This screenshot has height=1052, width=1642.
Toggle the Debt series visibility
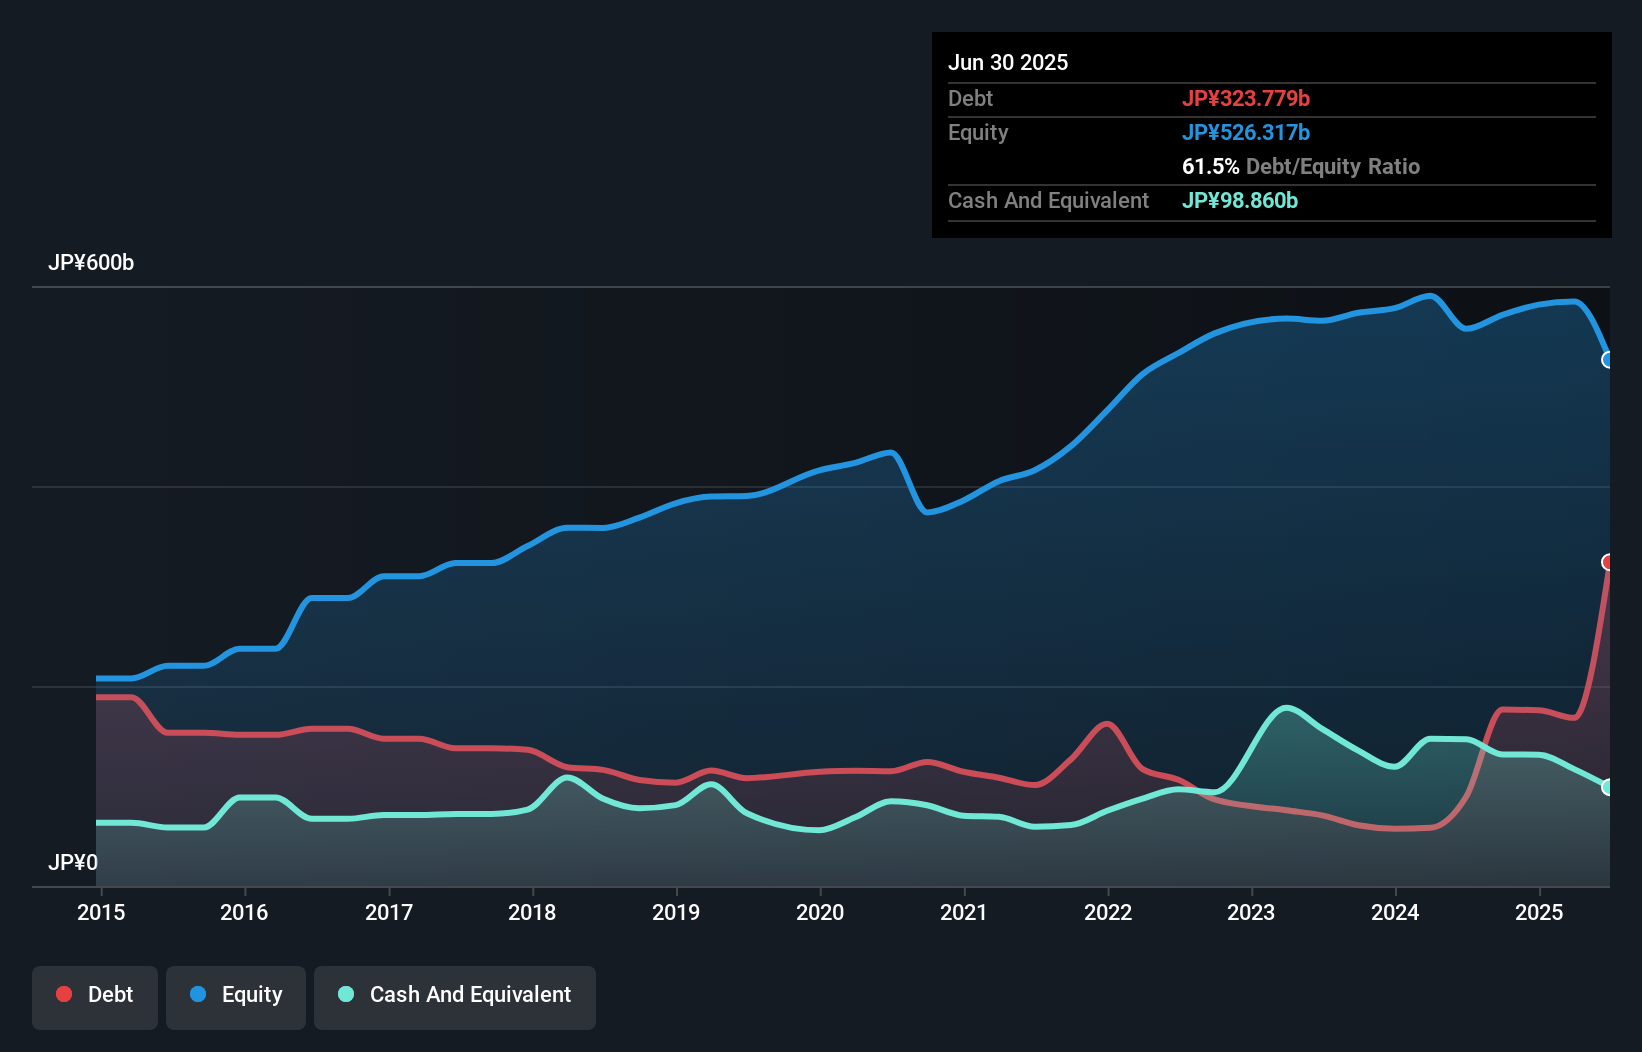click(95, 996)
